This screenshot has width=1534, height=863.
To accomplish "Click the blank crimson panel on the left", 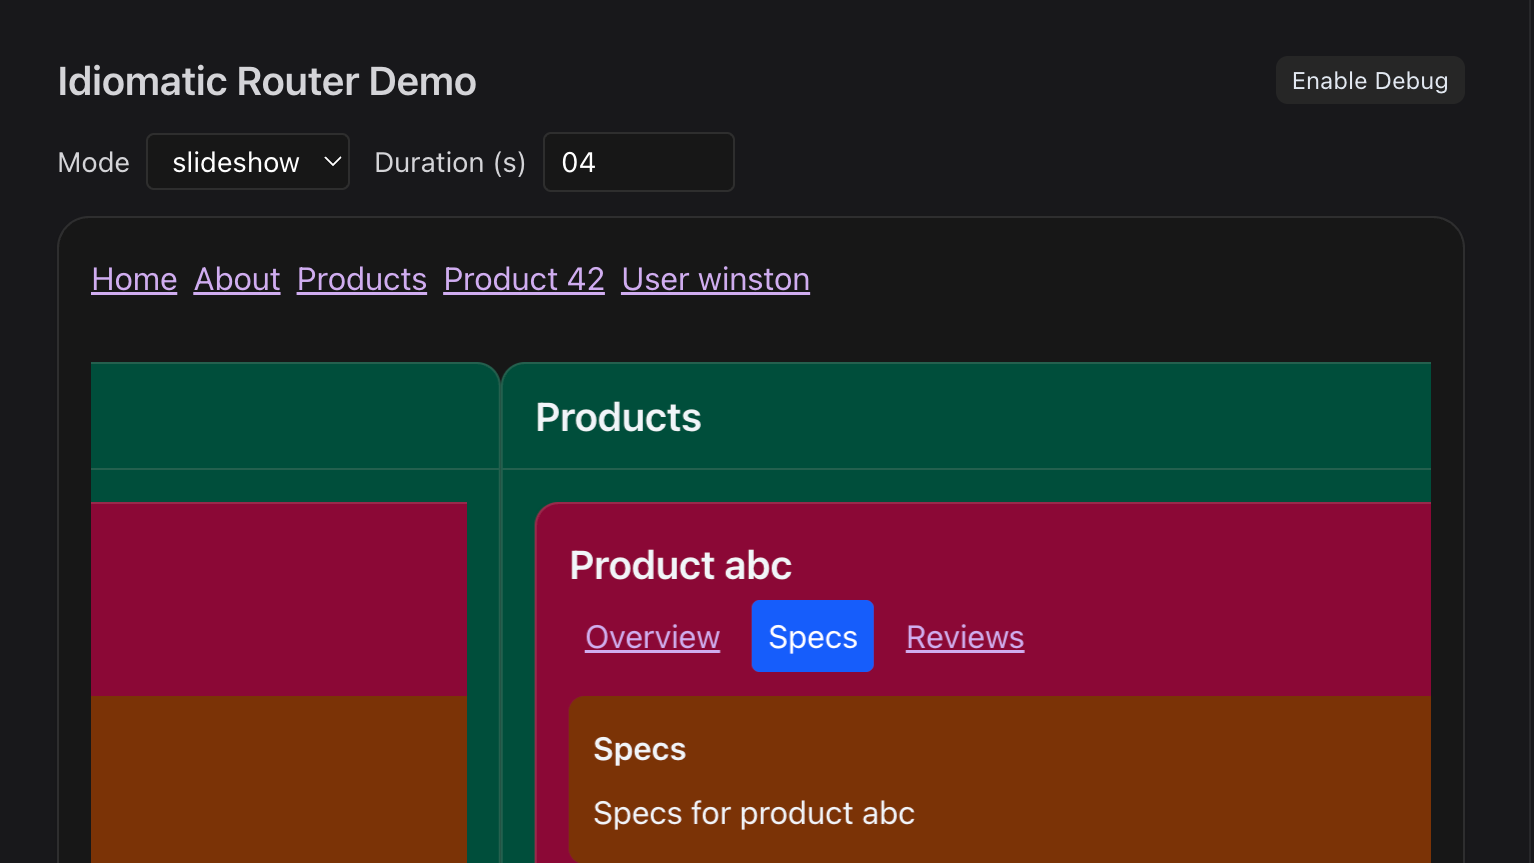I will (x=279, y=598).
